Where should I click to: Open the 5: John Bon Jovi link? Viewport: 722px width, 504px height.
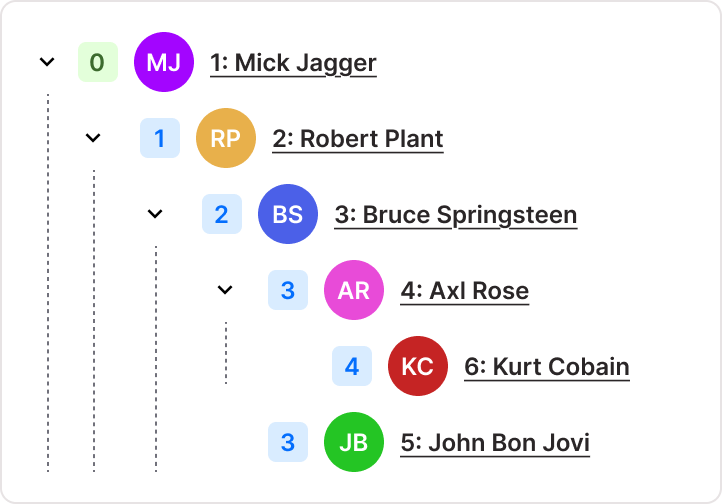coord(495,442)
